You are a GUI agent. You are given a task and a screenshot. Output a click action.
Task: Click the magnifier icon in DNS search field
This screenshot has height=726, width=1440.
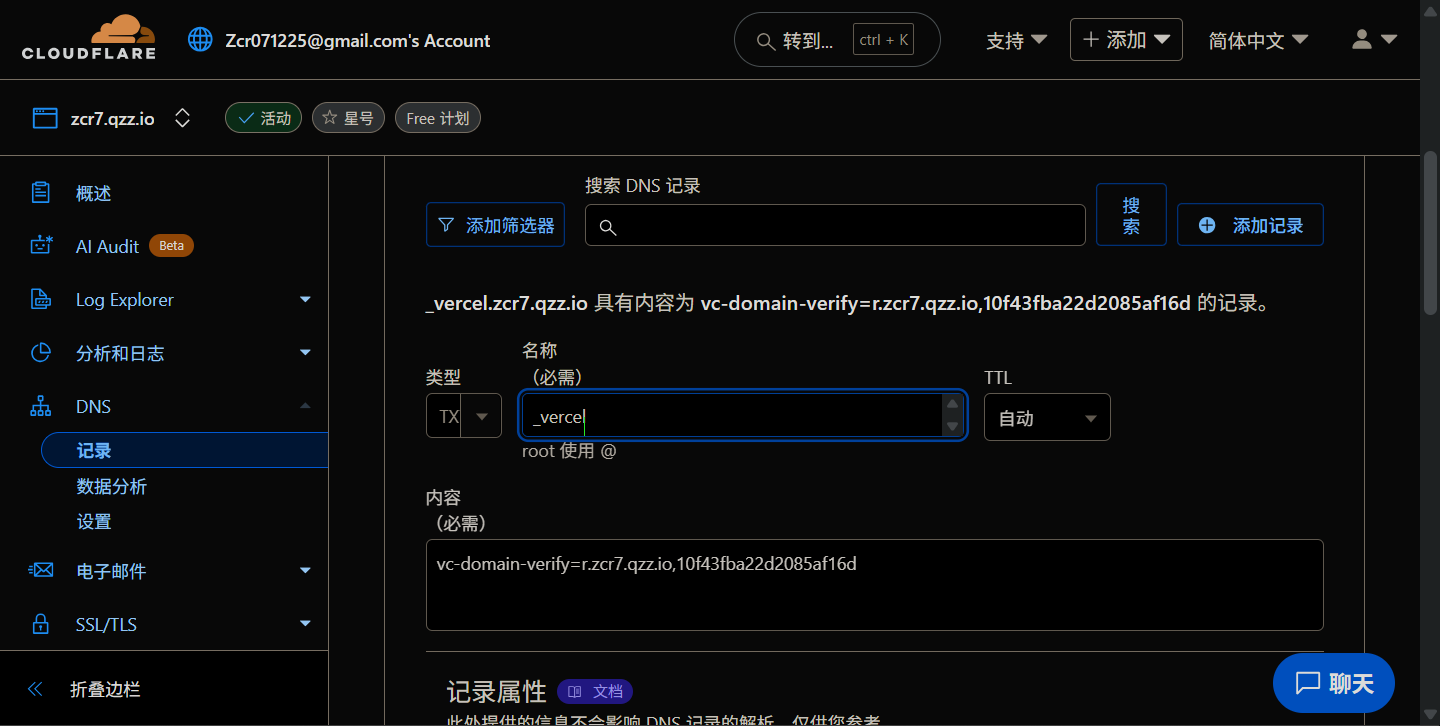point(607,227)
